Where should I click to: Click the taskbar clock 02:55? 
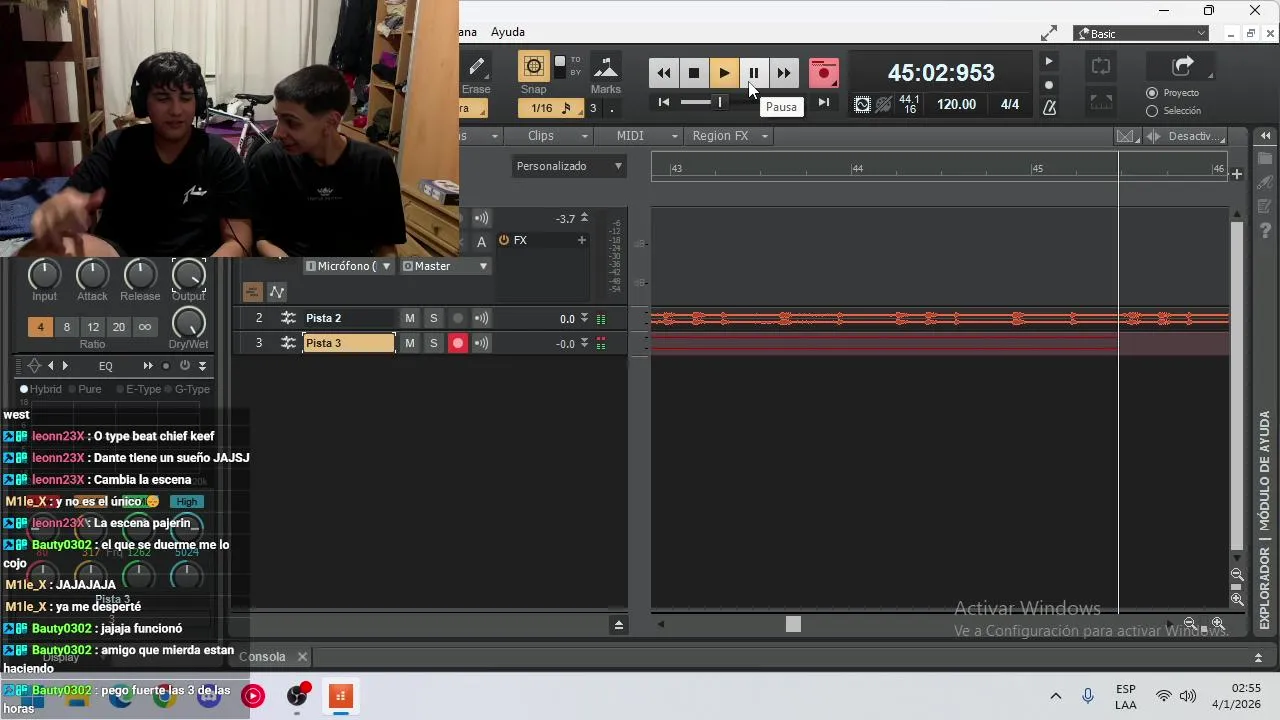coord(1246,688)
